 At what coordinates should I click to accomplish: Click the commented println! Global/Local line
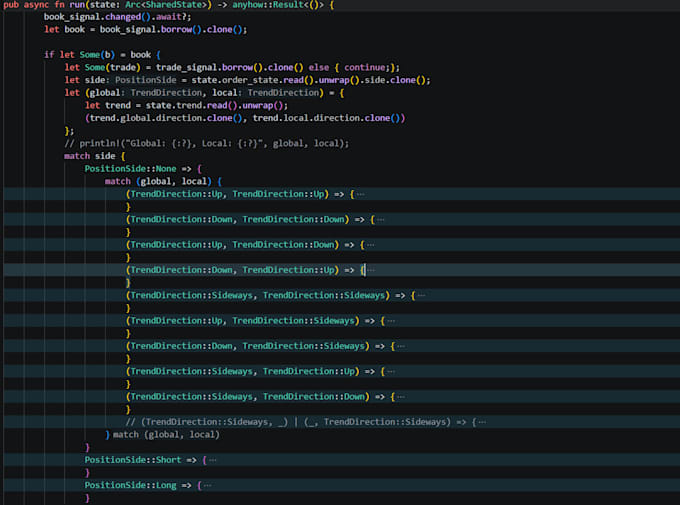(206, 144)
